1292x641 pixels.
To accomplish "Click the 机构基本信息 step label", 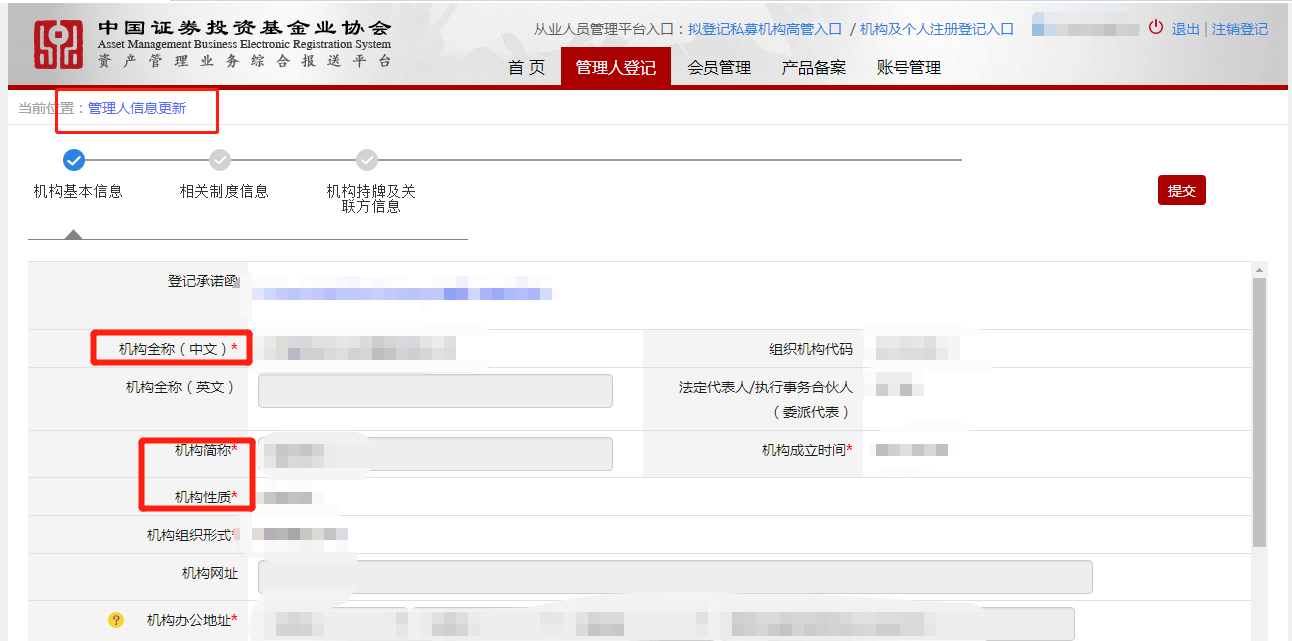I will 78,191.
